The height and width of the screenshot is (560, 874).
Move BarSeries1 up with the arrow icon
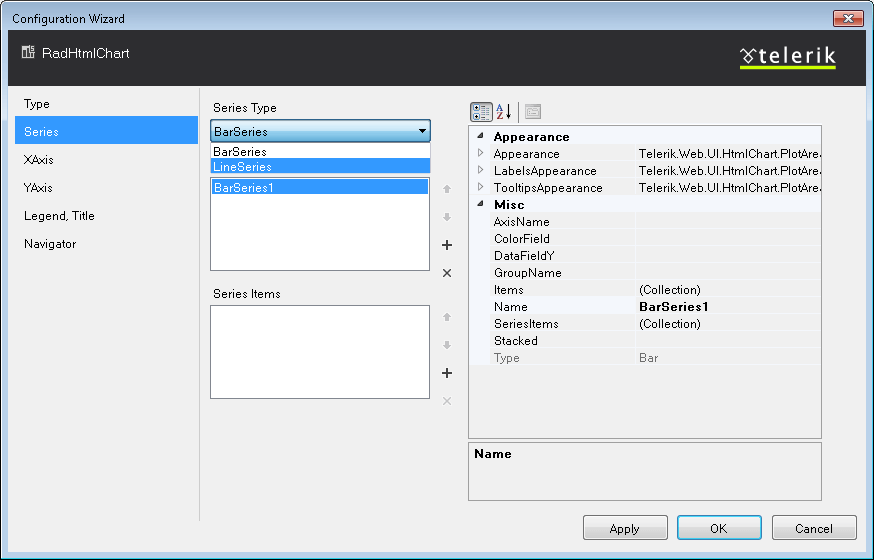pos(447,189)
